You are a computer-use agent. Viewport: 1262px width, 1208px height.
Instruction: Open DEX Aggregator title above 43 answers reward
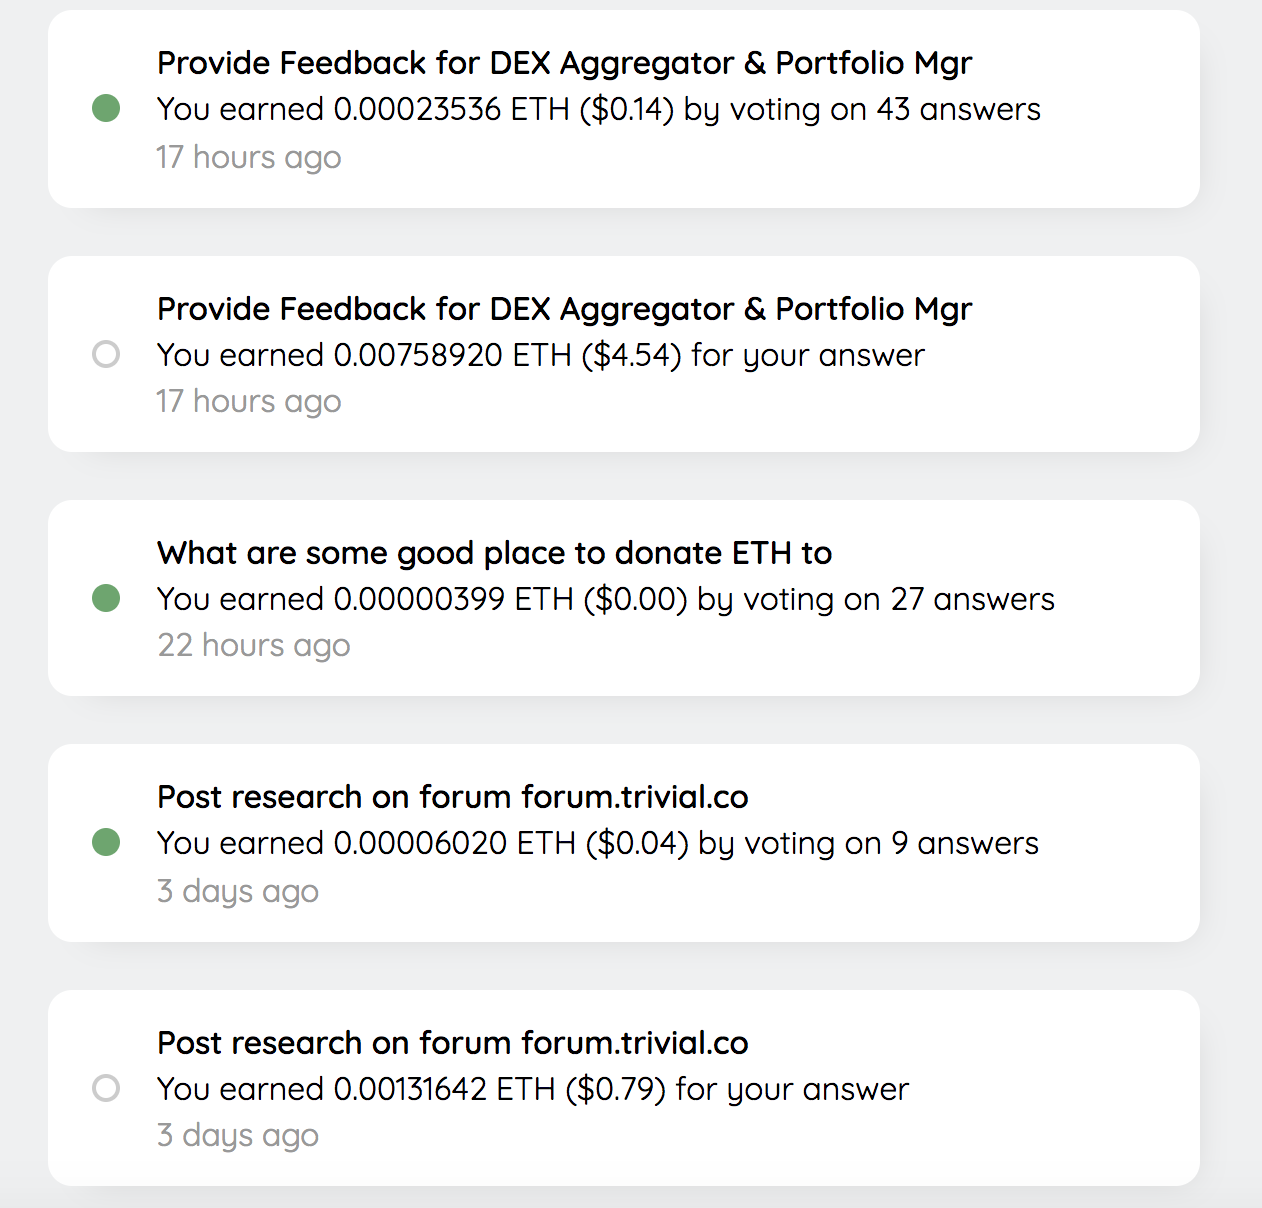point(564,63)
